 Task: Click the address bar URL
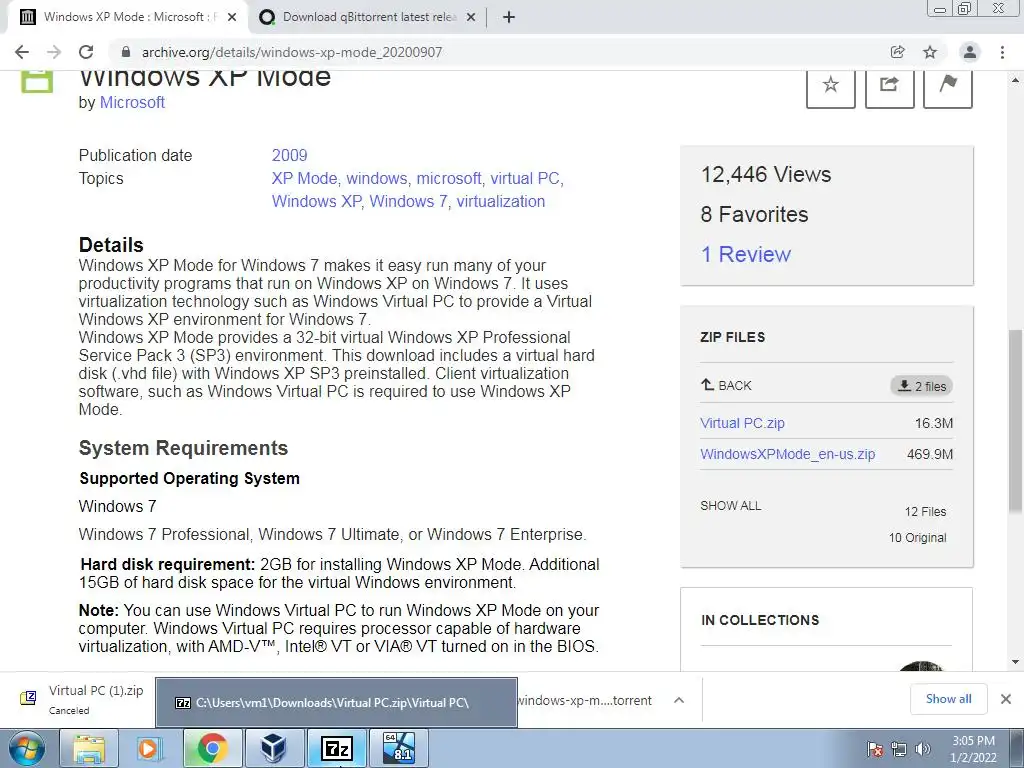point(292,52)
